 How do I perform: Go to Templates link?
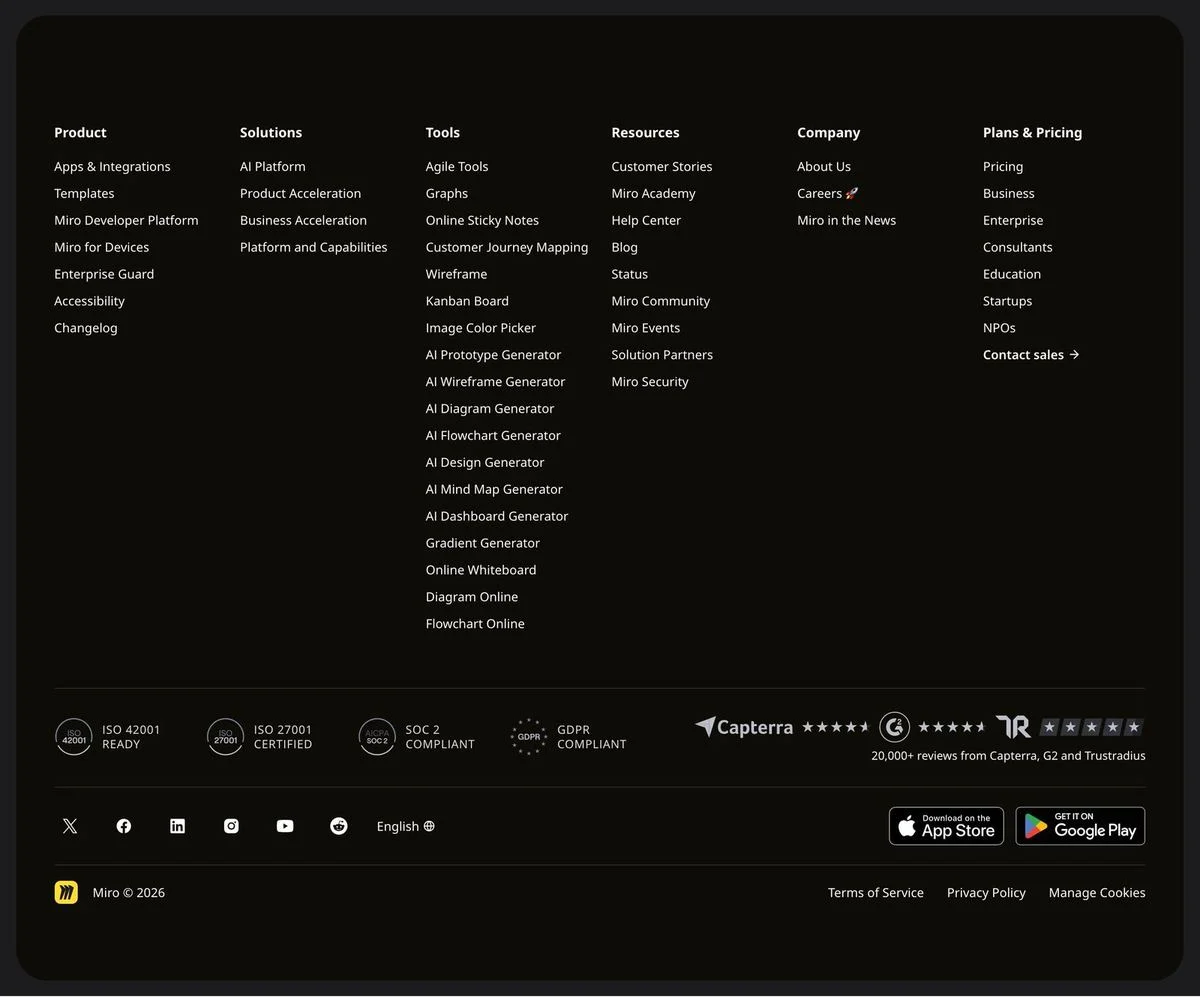coord(84,194)
